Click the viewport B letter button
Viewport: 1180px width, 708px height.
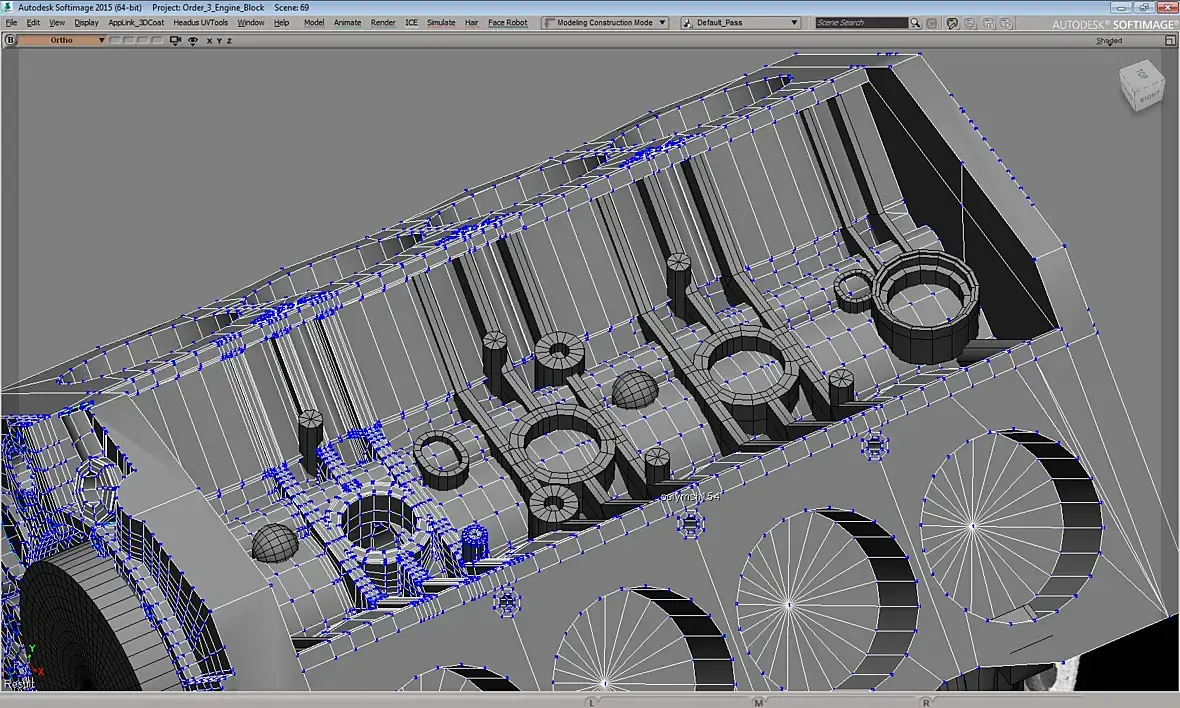[x=10, y=40]
